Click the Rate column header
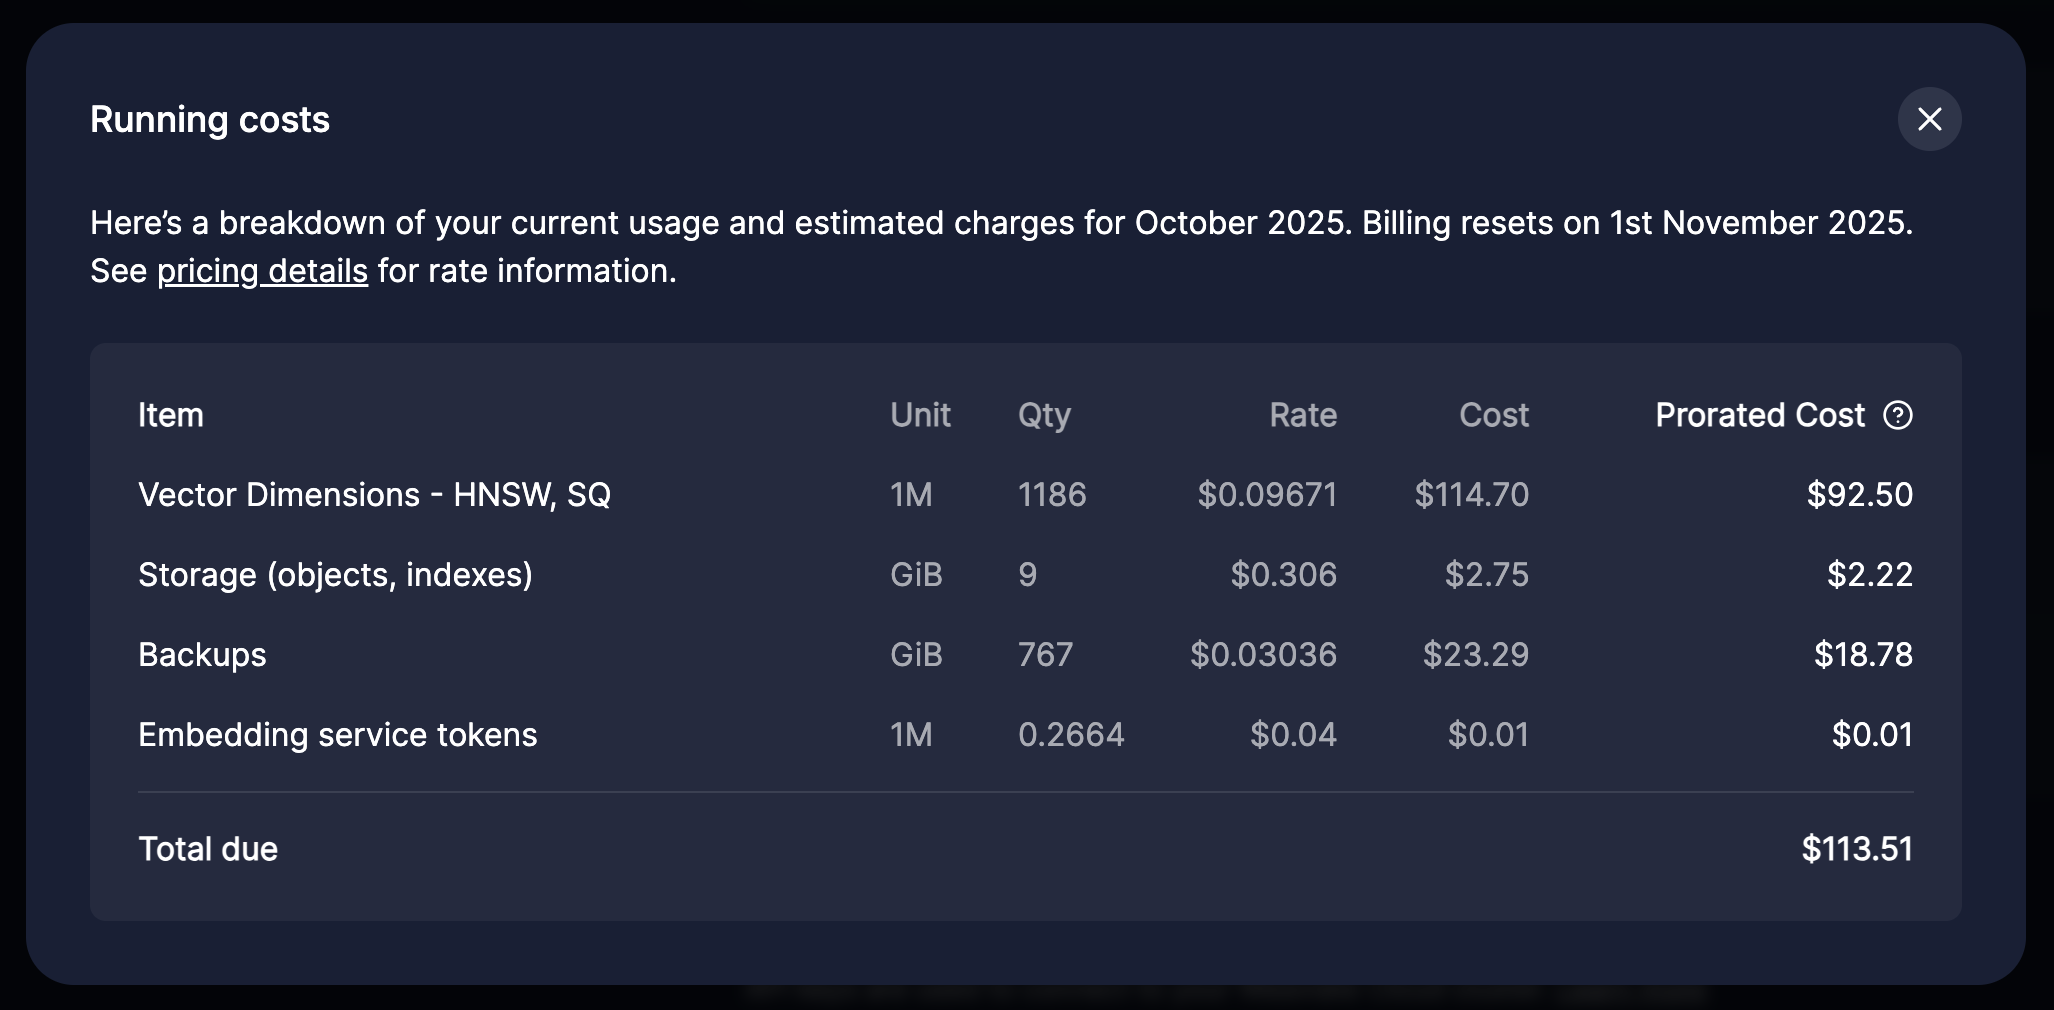This screenshot has width=2054, height=1010. (x=1302, y=415)
